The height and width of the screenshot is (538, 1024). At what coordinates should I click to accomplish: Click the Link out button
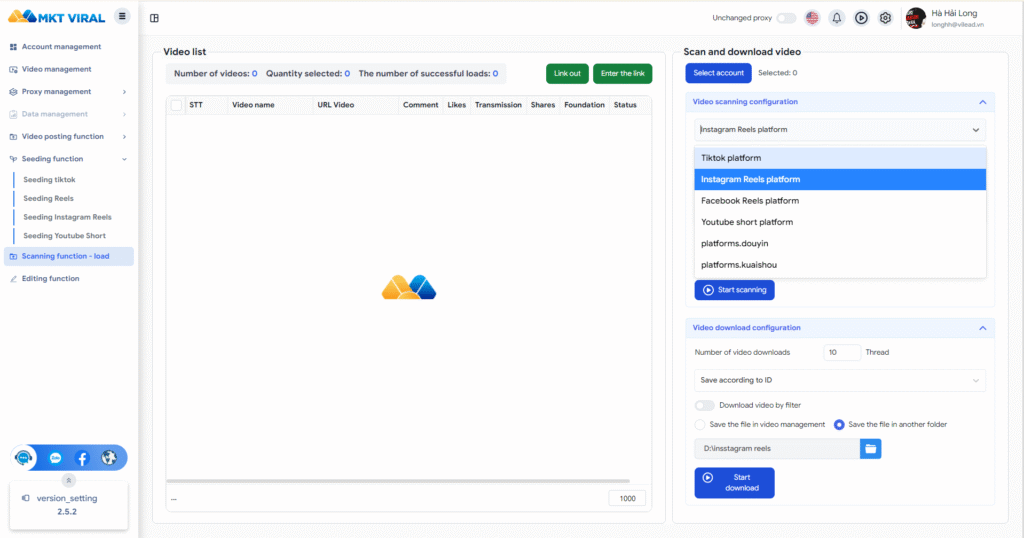tap(567, 74)
